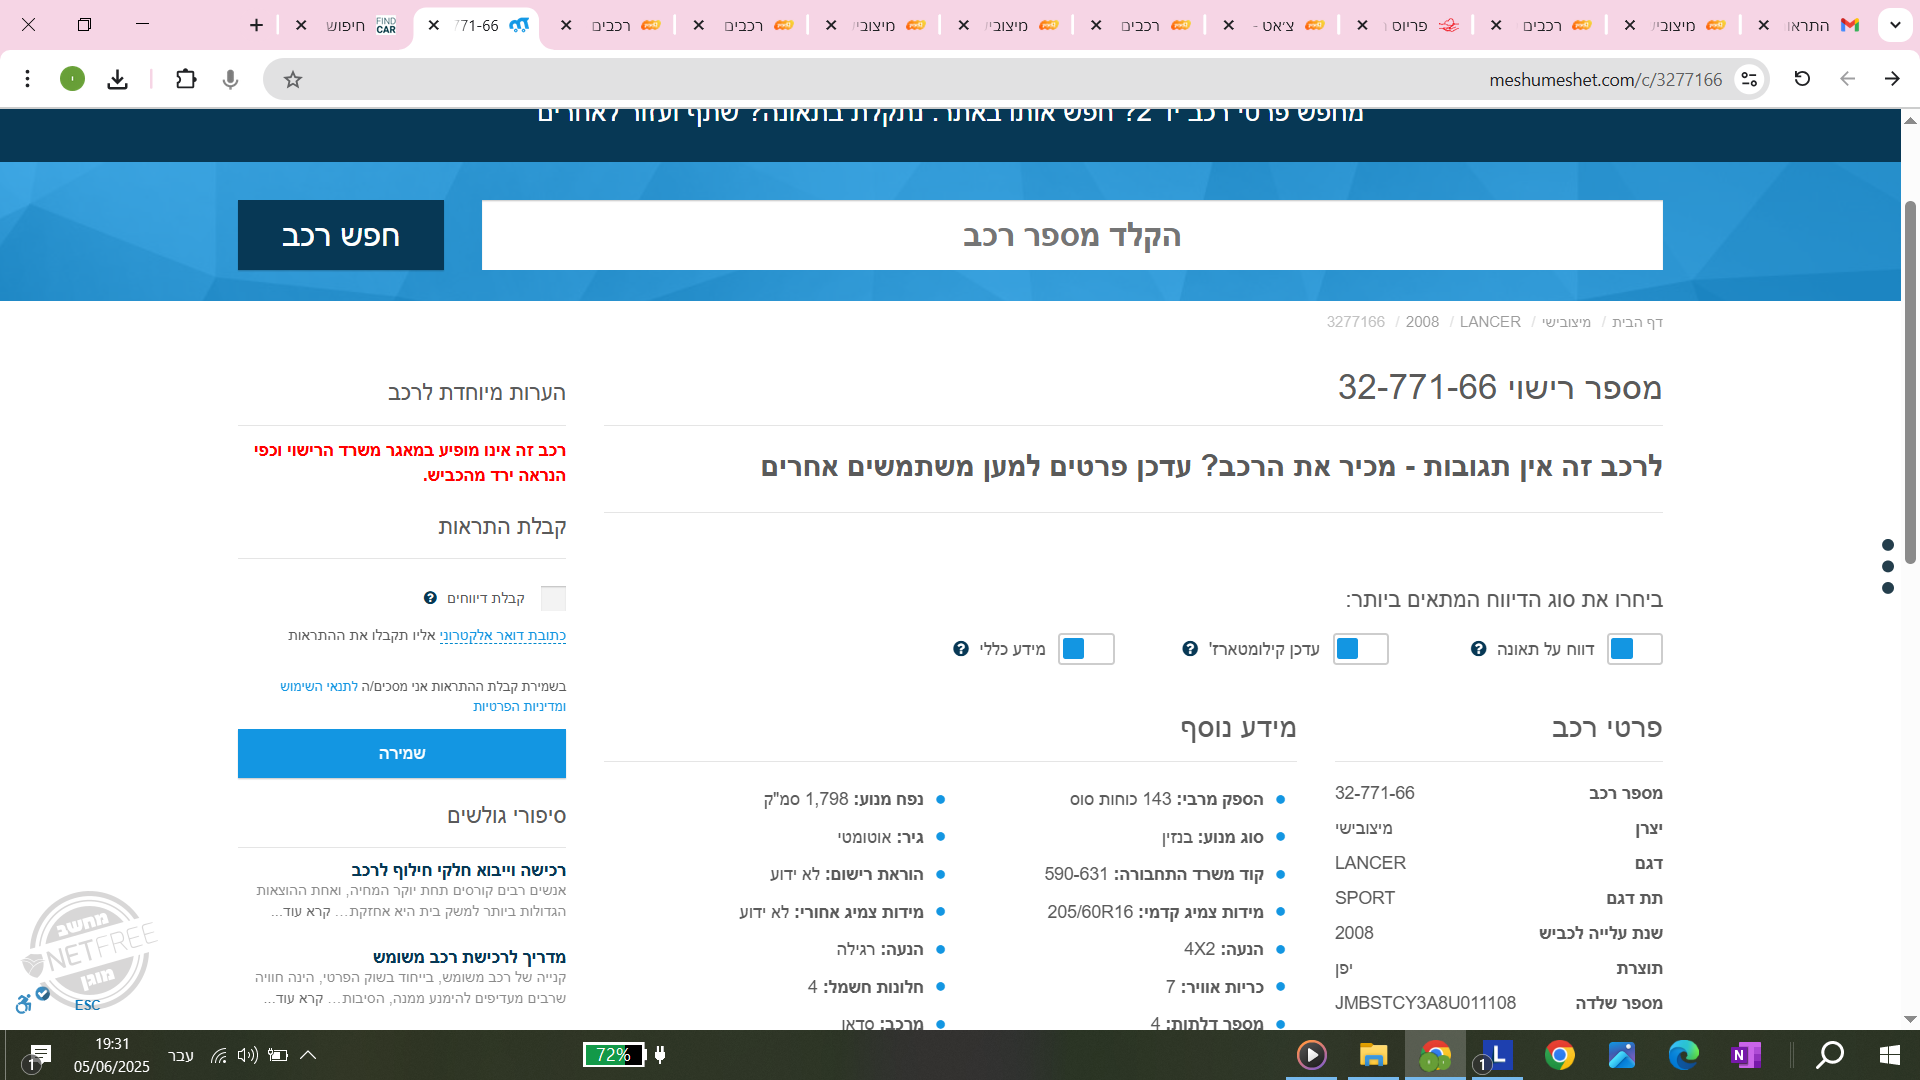This screenshot has width=1920, height=1080.
Task: Open the clock and date 19:31
Action: 112,1055
